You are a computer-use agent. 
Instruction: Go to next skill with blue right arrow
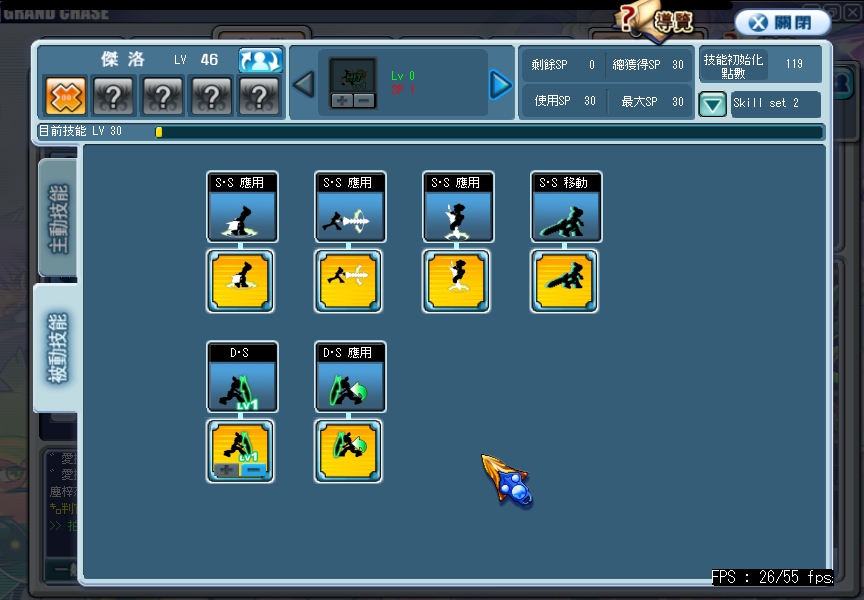[500, 85]
